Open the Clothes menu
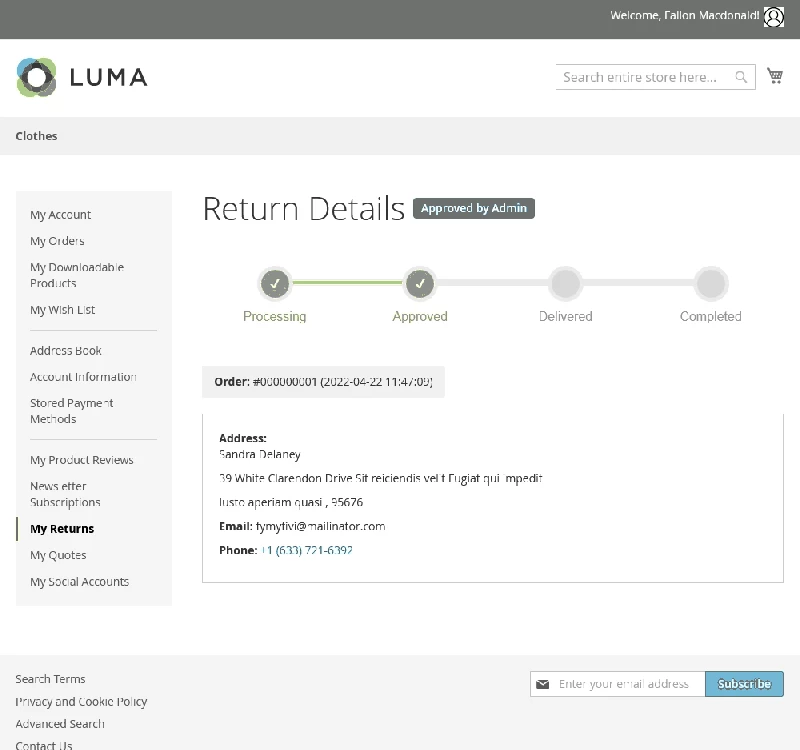800x750 pixels. tap(36, 136)
